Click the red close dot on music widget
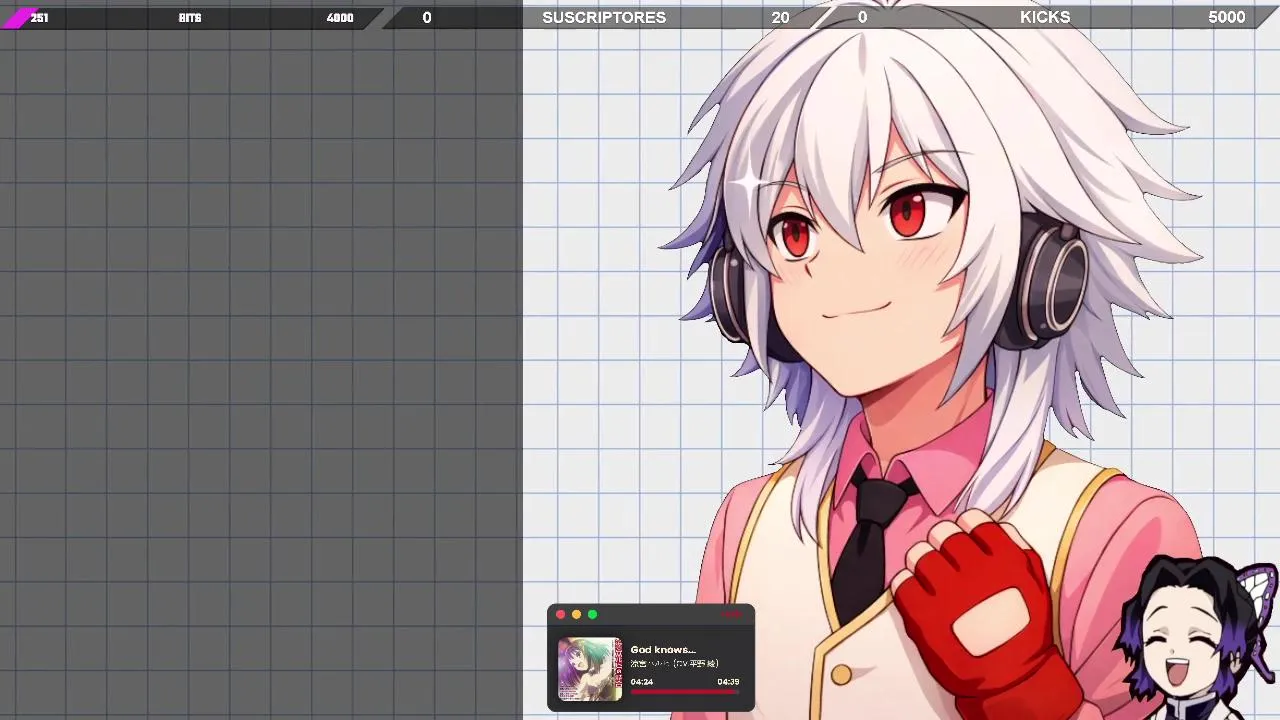The width and height of the screenshot is (1280, 720). click(x=561, y=615)
